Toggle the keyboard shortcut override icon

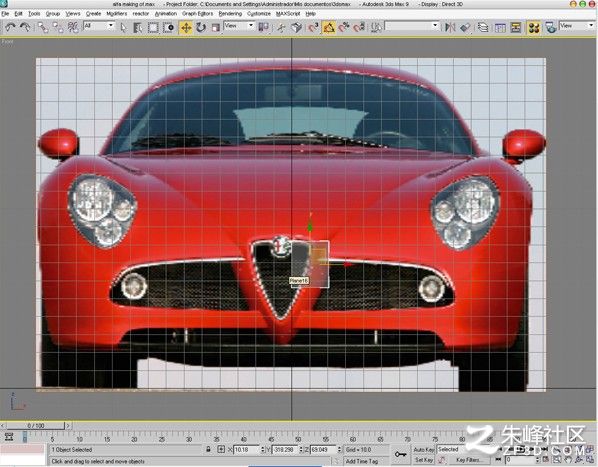(296, 27)
